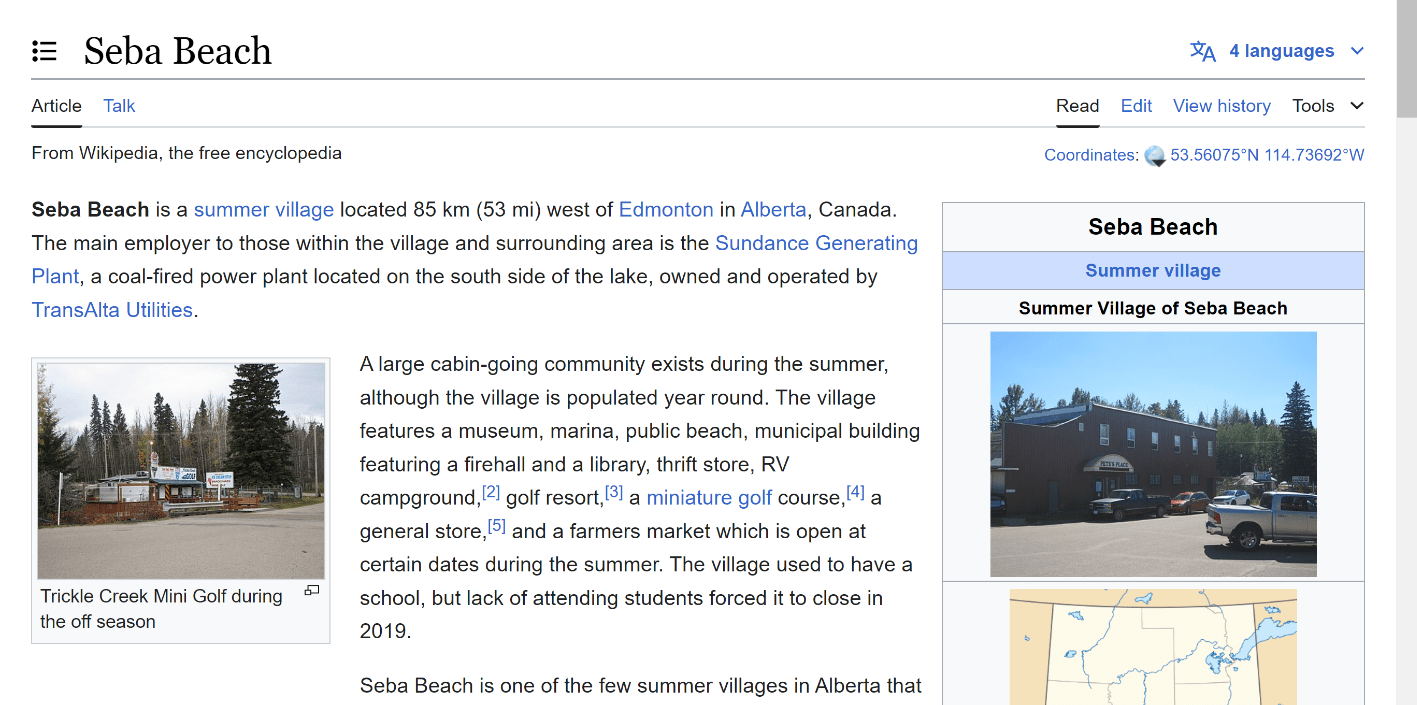Switch to the Talk tab
The width and height of the screenshot is (1417, 705).
tap(119, 106)
